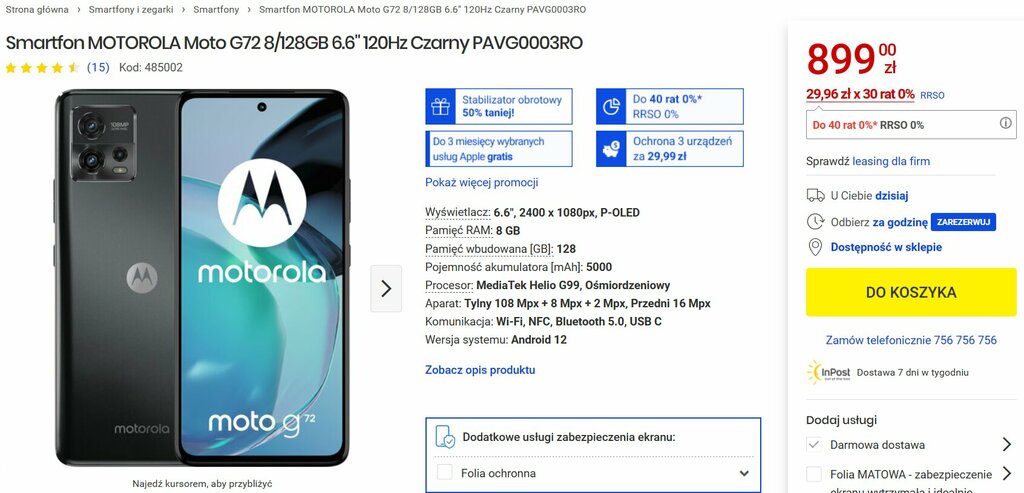The width and height of the screenshot is (1024, 493).
Task: Open Smartfony i zegarki breadcrumb
Action: [133, 10]
